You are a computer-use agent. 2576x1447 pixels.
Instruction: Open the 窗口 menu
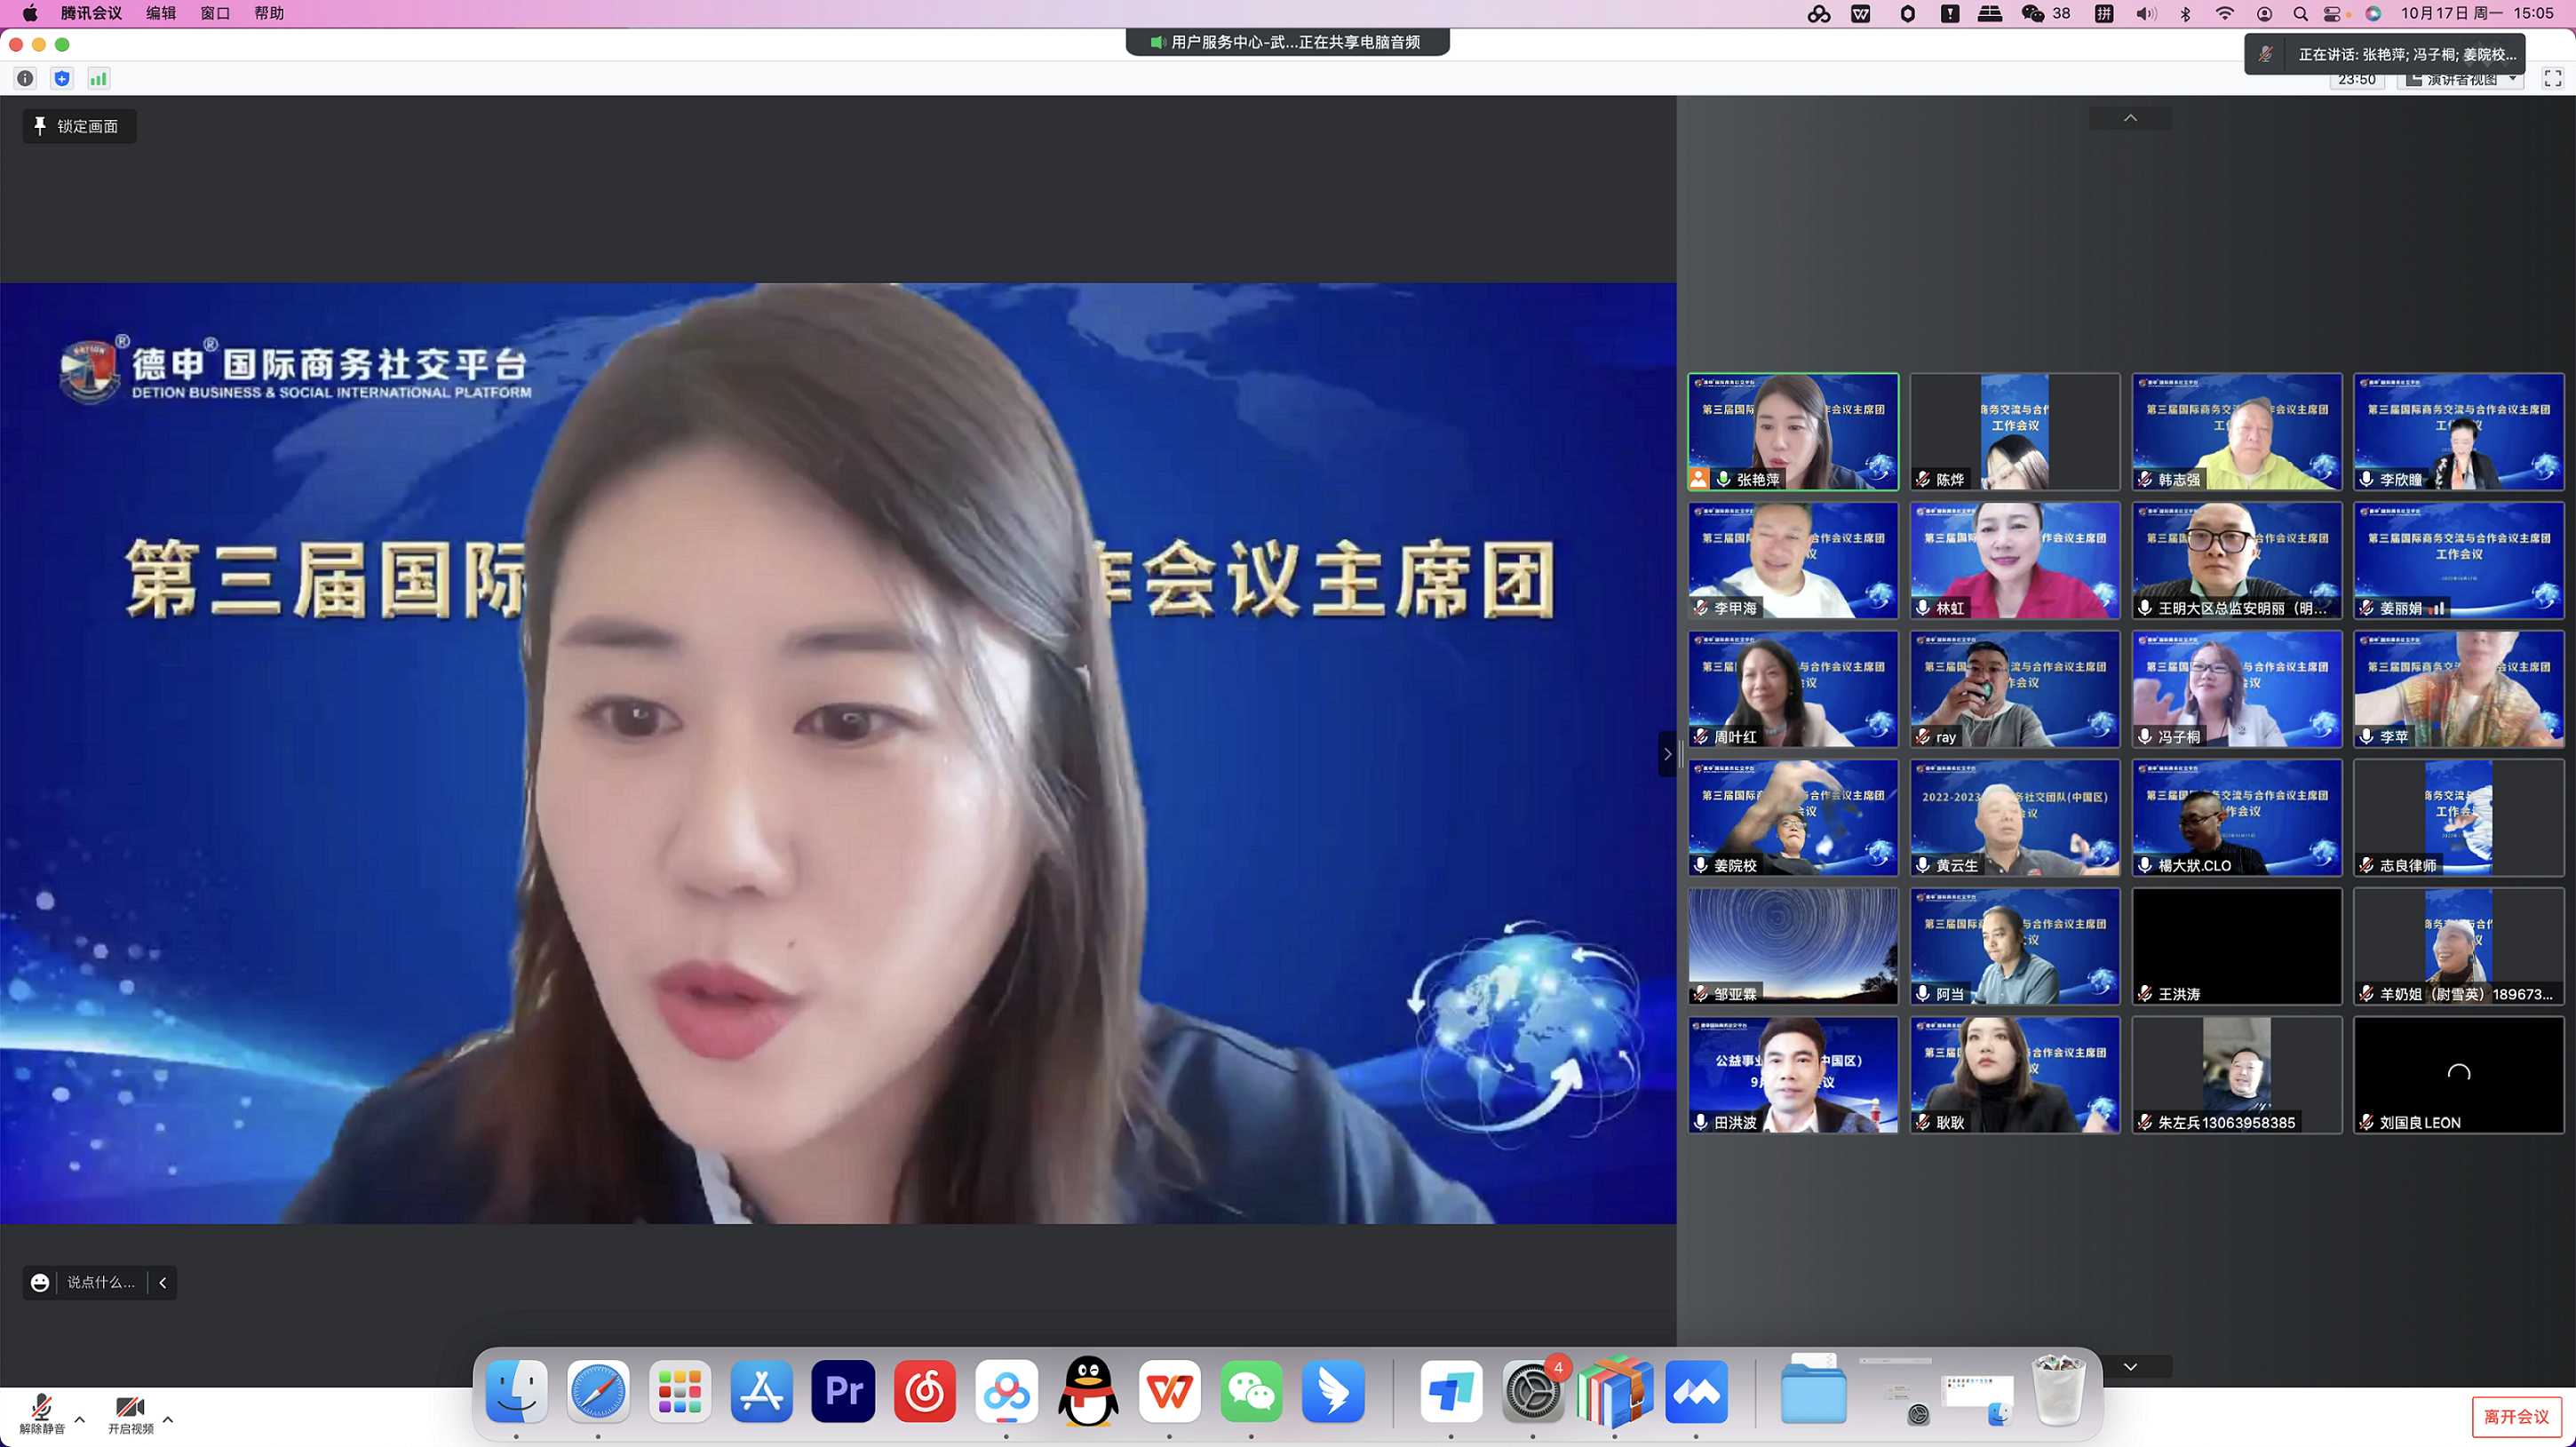point(215,13)
